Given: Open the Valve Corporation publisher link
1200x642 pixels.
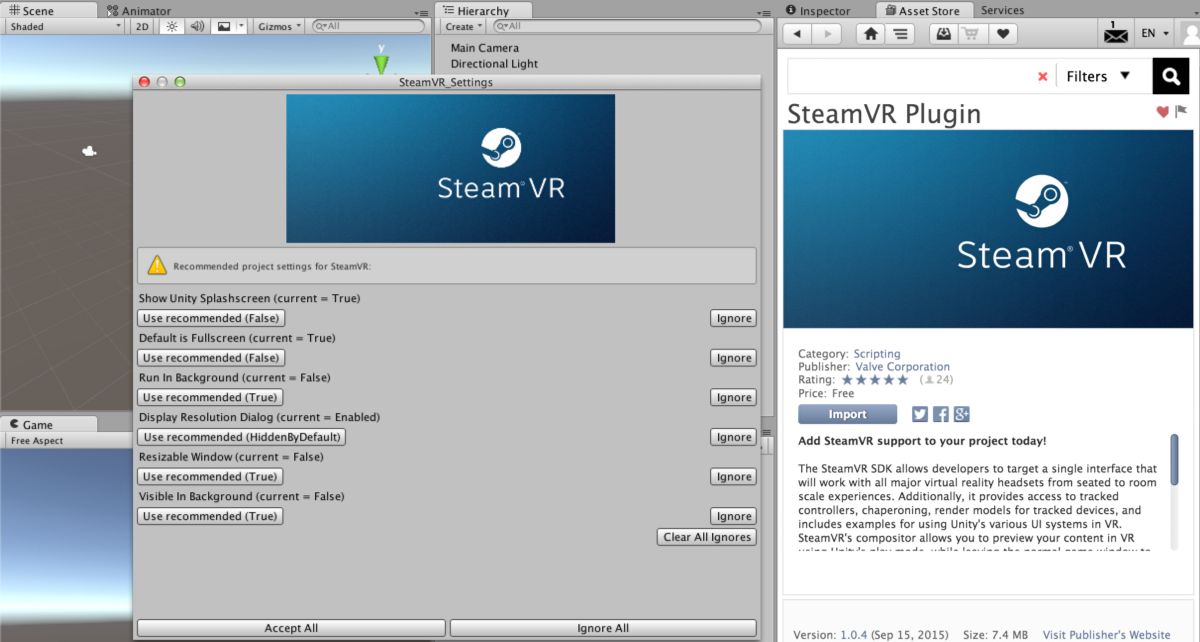Looking at the screenshot, I should coord(903,367).
